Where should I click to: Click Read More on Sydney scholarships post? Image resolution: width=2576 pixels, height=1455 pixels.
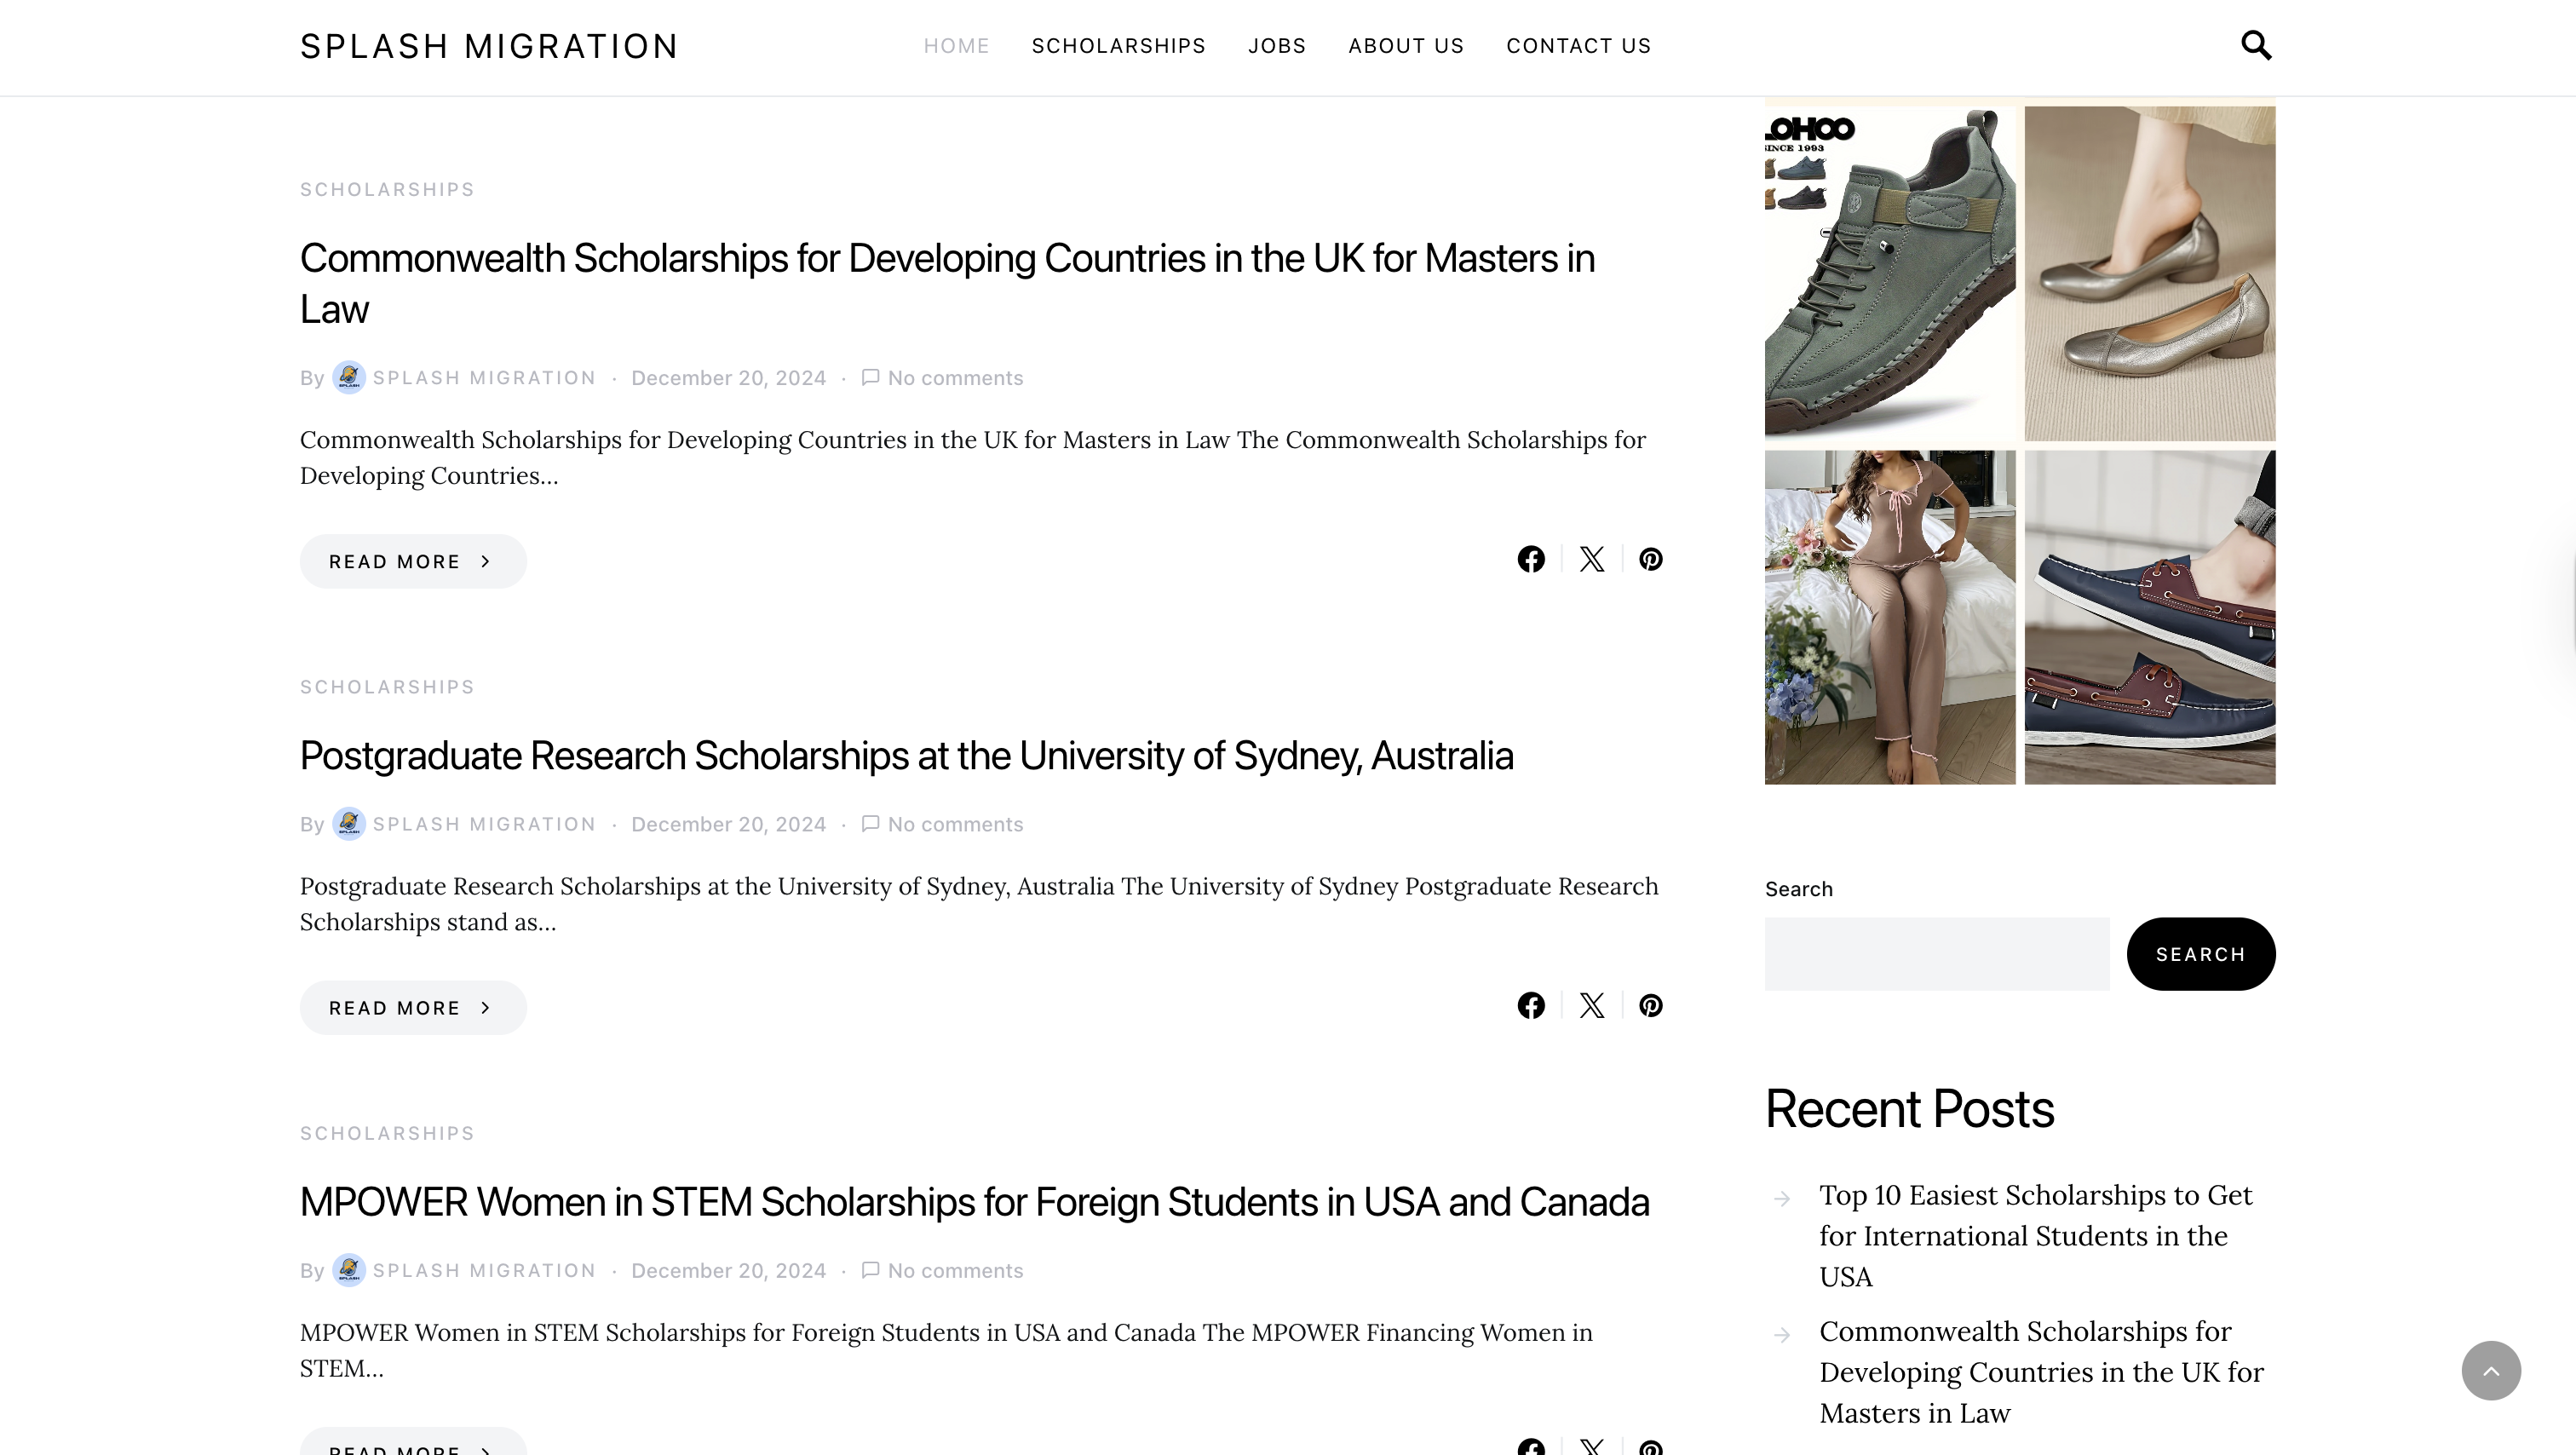click(x=412, y=1007)
